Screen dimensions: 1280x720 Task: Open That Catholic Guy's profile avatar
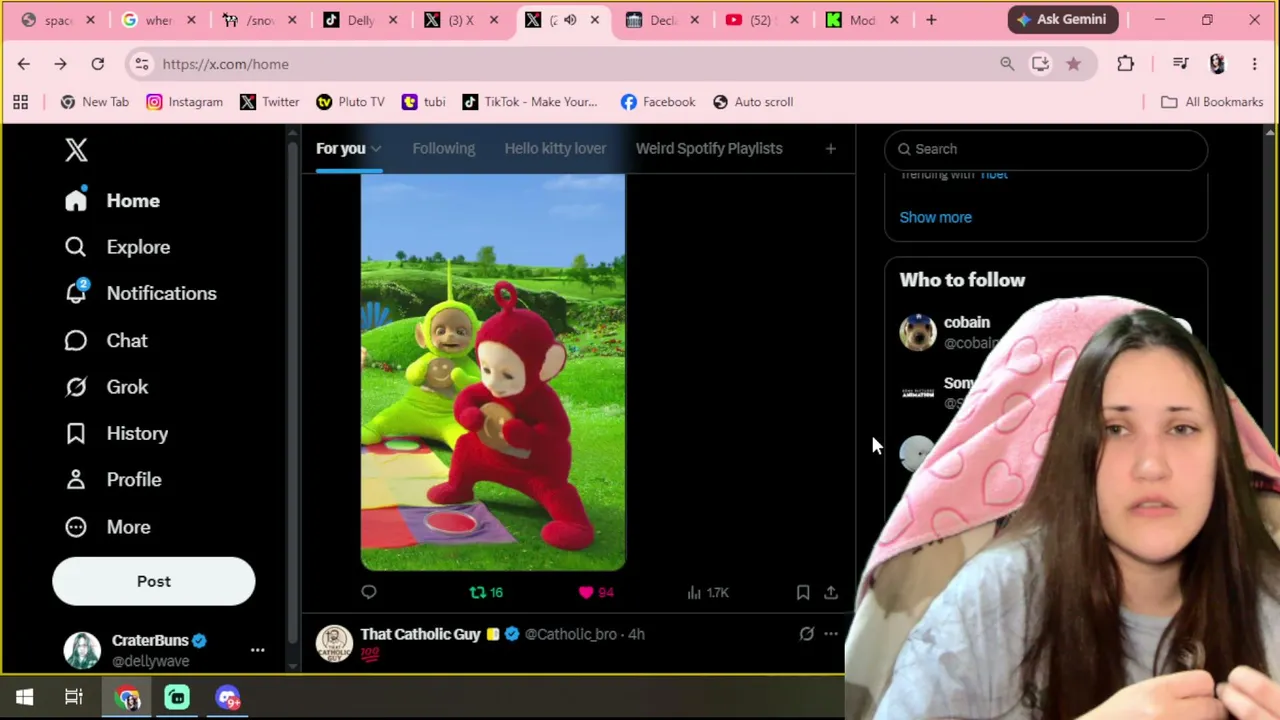pos(334,643)
